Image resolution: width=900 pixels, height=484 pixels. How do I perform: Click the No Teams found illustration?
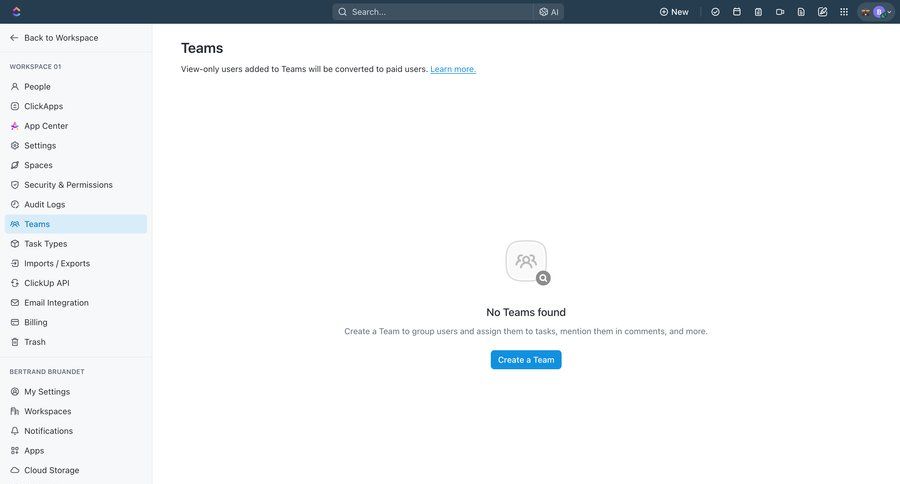coord(527,262)
